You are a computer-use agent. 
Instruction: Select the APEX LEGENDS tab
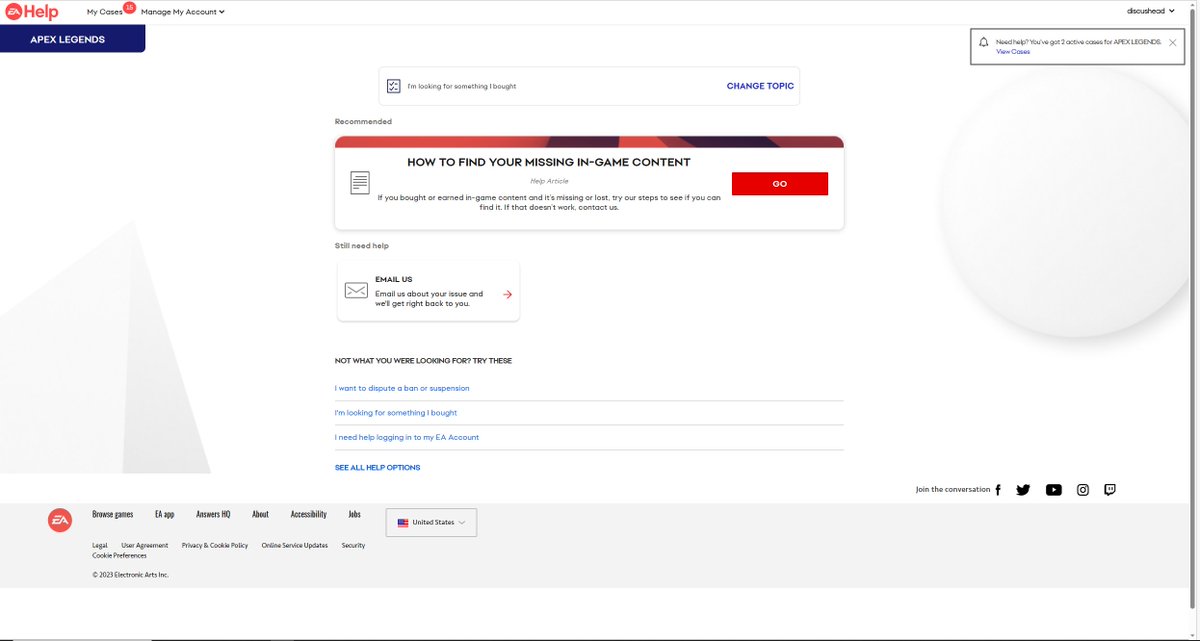pyautogui.click(x=72, y=39)
